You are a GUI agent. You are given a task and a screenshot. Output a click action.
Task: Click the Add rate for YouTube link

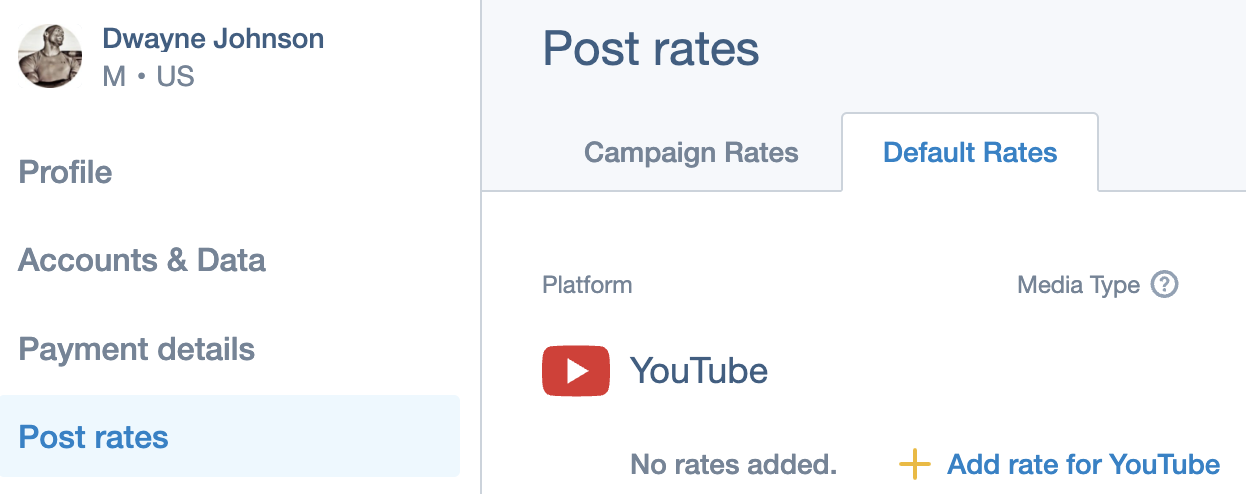(1084, 464)
